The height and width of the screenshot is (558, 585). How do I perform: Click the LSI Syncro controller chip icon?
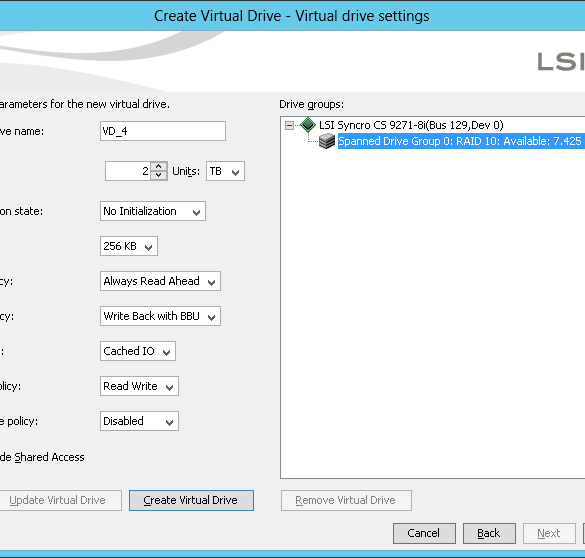point(308,125)
